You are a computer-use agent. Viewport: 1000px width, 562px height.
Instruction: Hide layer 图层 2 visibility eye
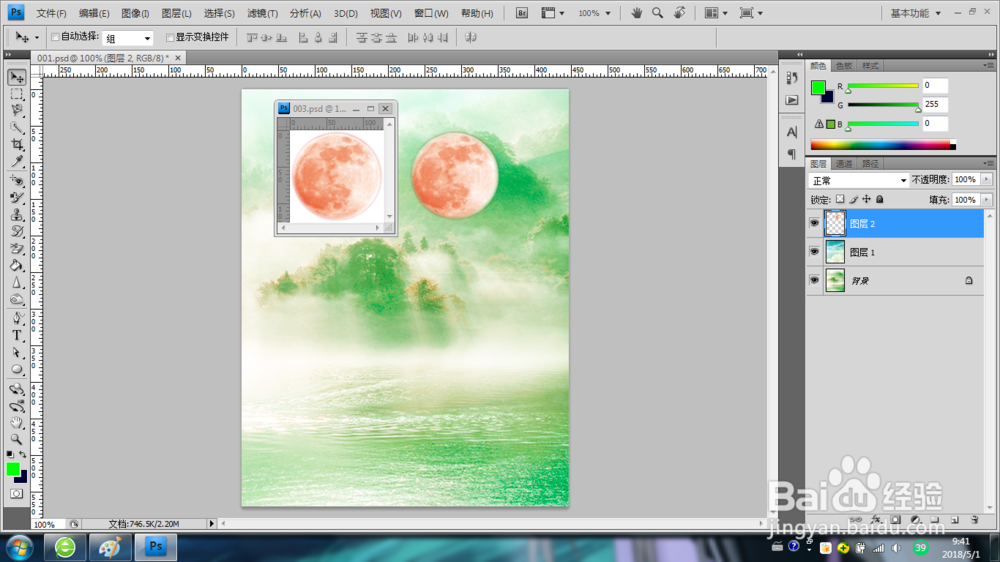(814, 223)
